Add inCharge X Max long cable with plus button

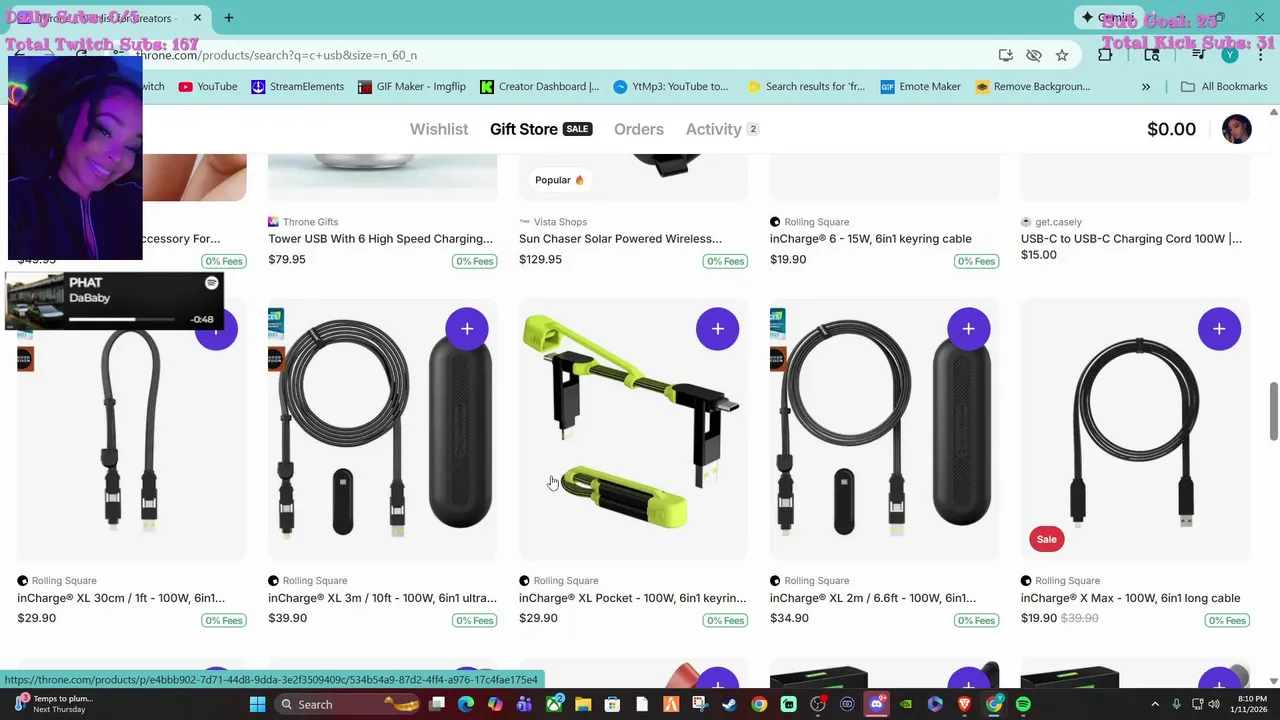coord(1219,329)
